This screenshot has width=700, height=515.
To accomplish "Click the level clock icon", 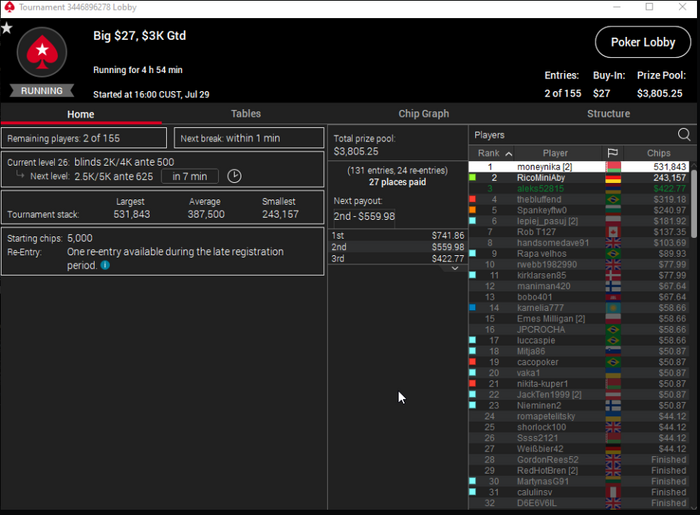I will point(234,176).
